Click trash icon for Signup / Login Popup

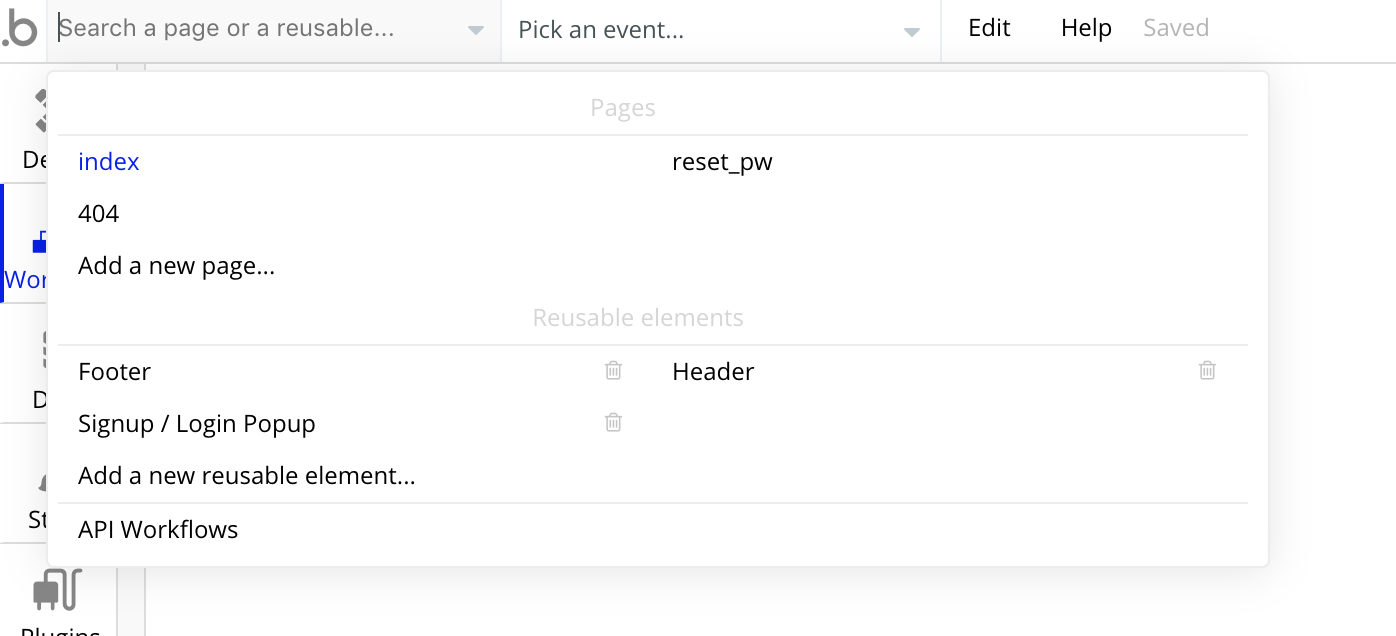click(613, 423)
